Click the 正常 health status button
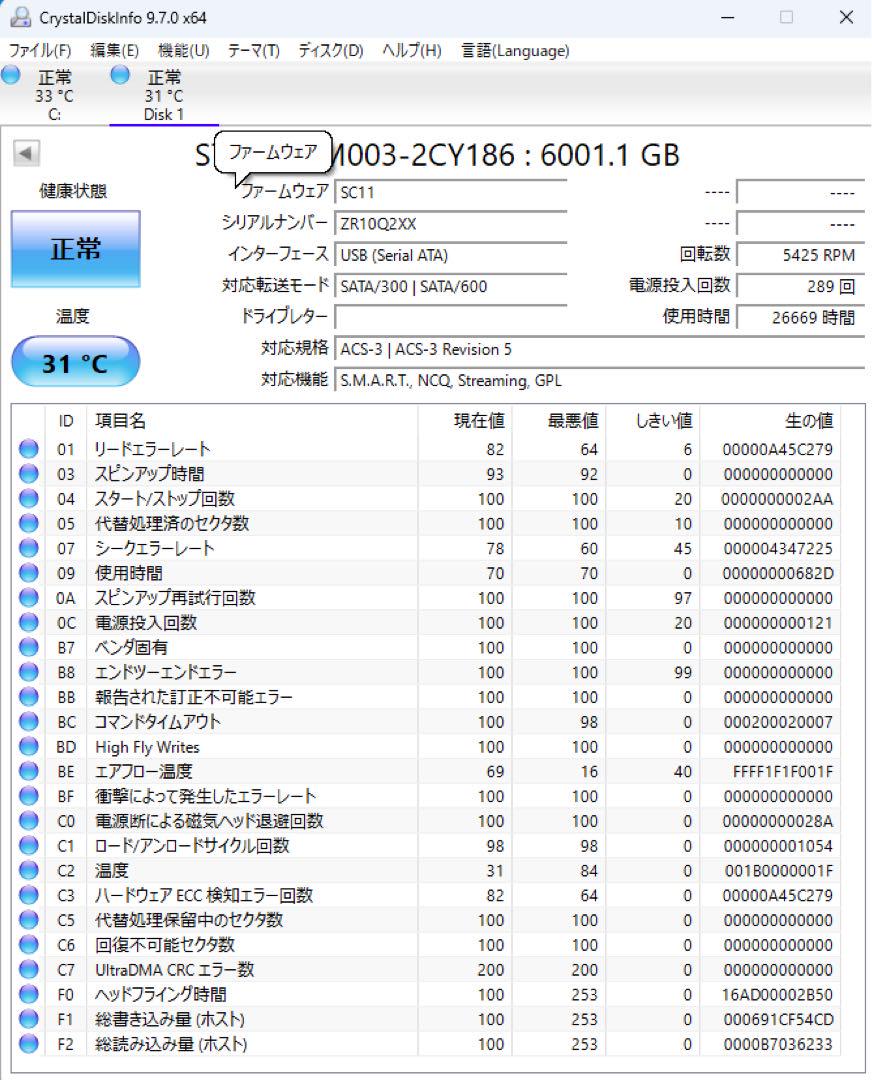The image size is (872, 1080). [76, 249]
